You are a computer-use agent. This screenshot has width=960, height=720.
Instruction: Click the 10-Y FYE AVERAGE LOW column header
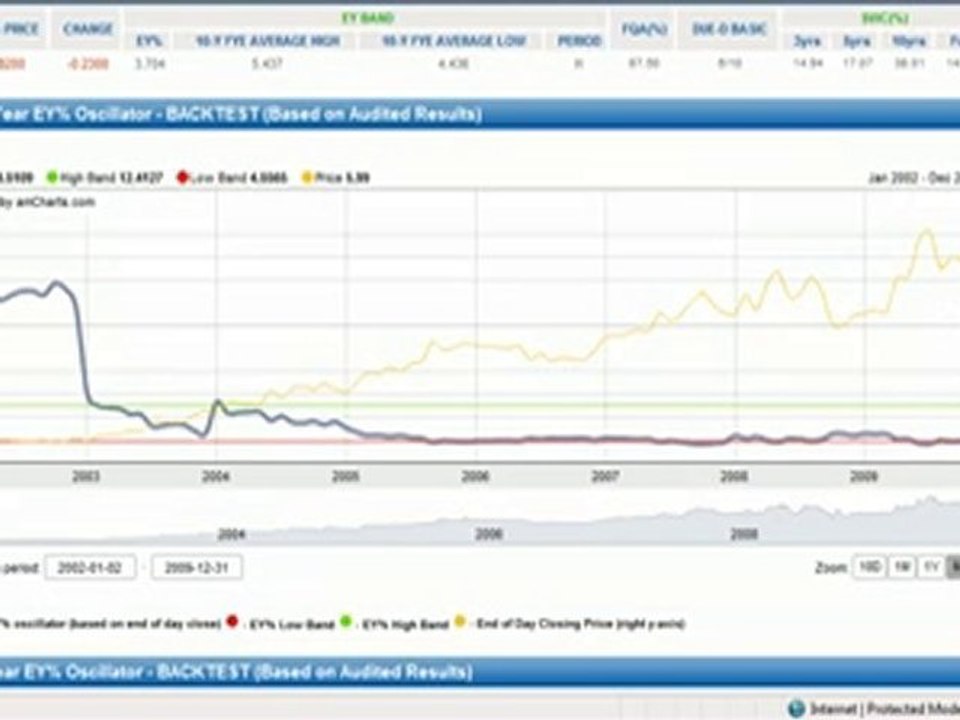[x=454, y=41]
